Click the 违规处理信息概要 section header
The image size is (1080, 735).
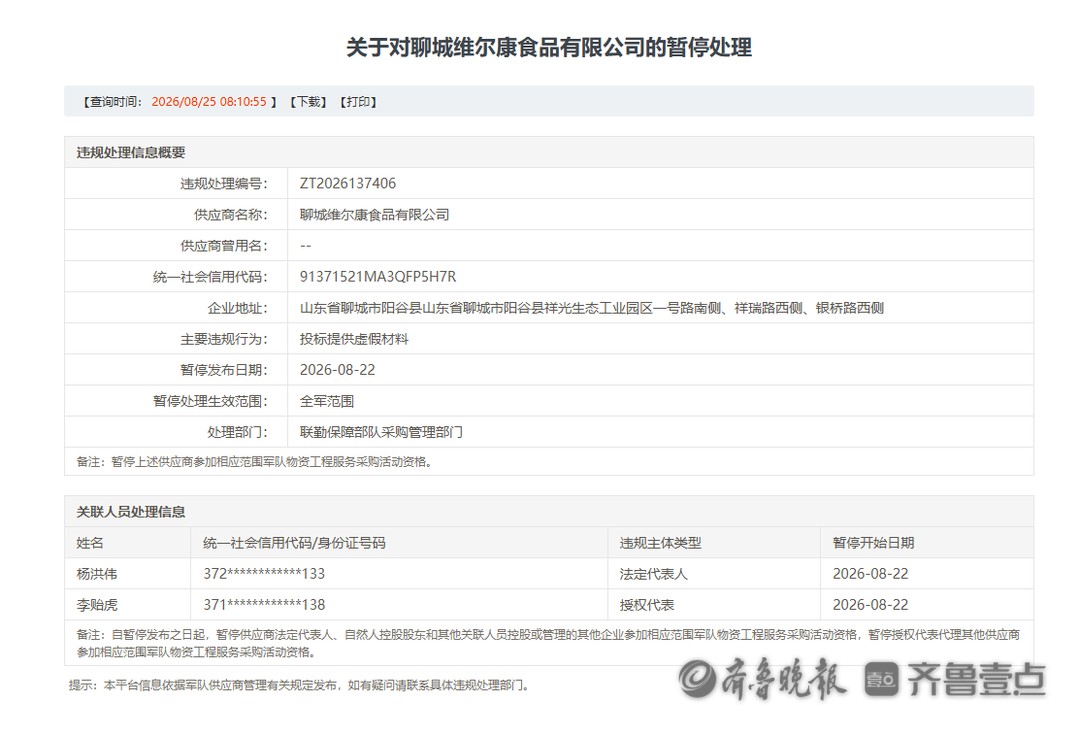click(131, 152)
